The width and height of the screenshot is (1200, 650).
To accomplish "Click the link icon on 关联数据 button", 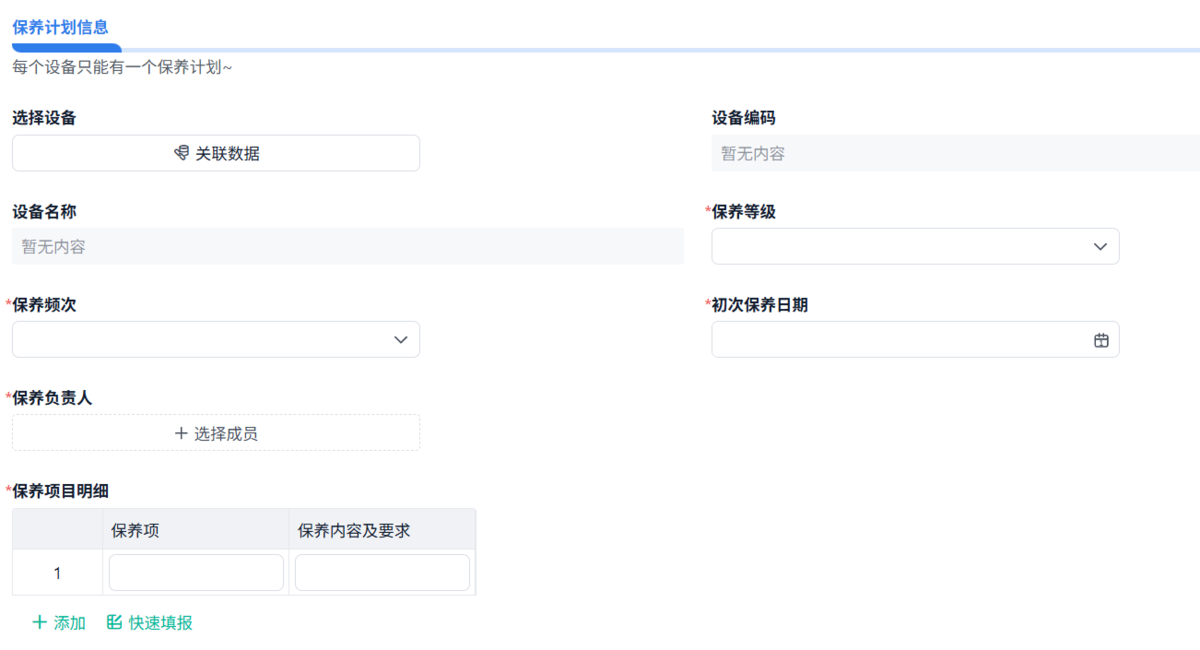I will (x=181, y=152).
